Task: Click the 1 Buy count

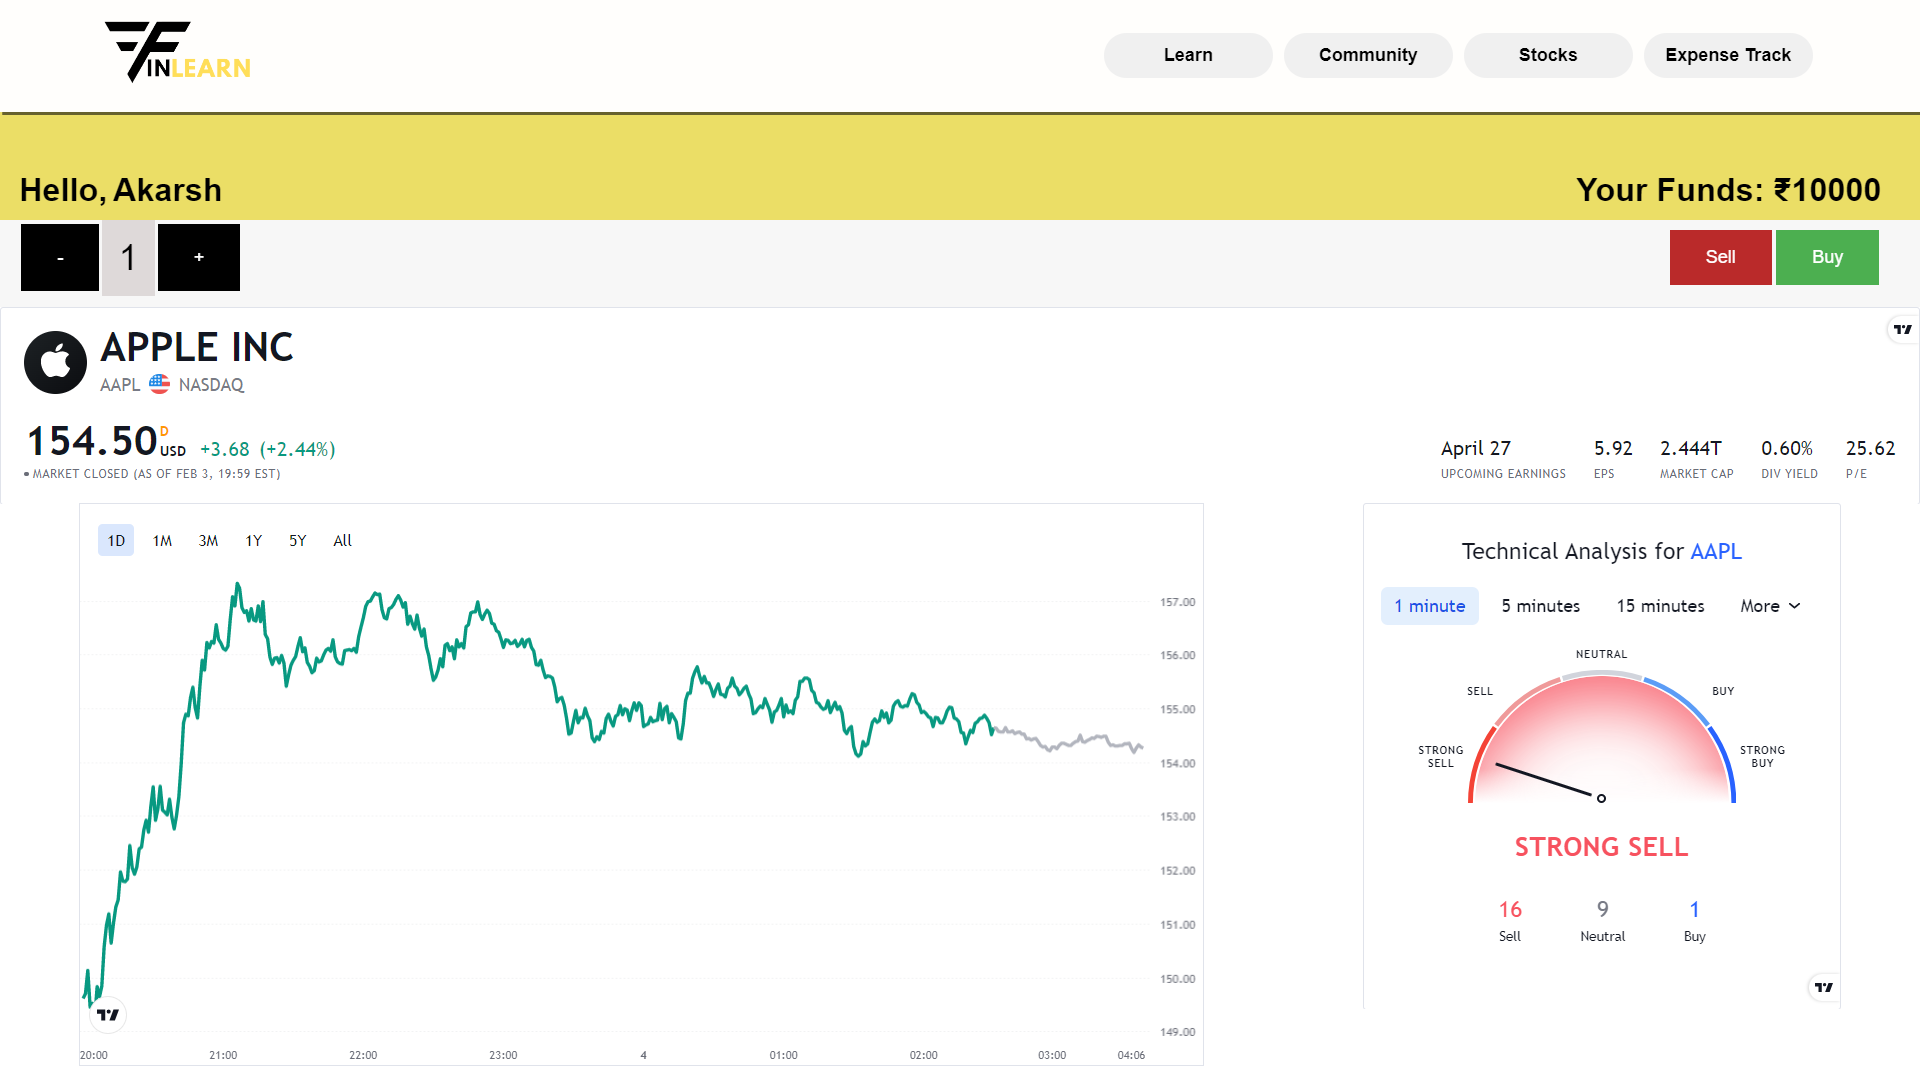Action: tap(1695, 909)
